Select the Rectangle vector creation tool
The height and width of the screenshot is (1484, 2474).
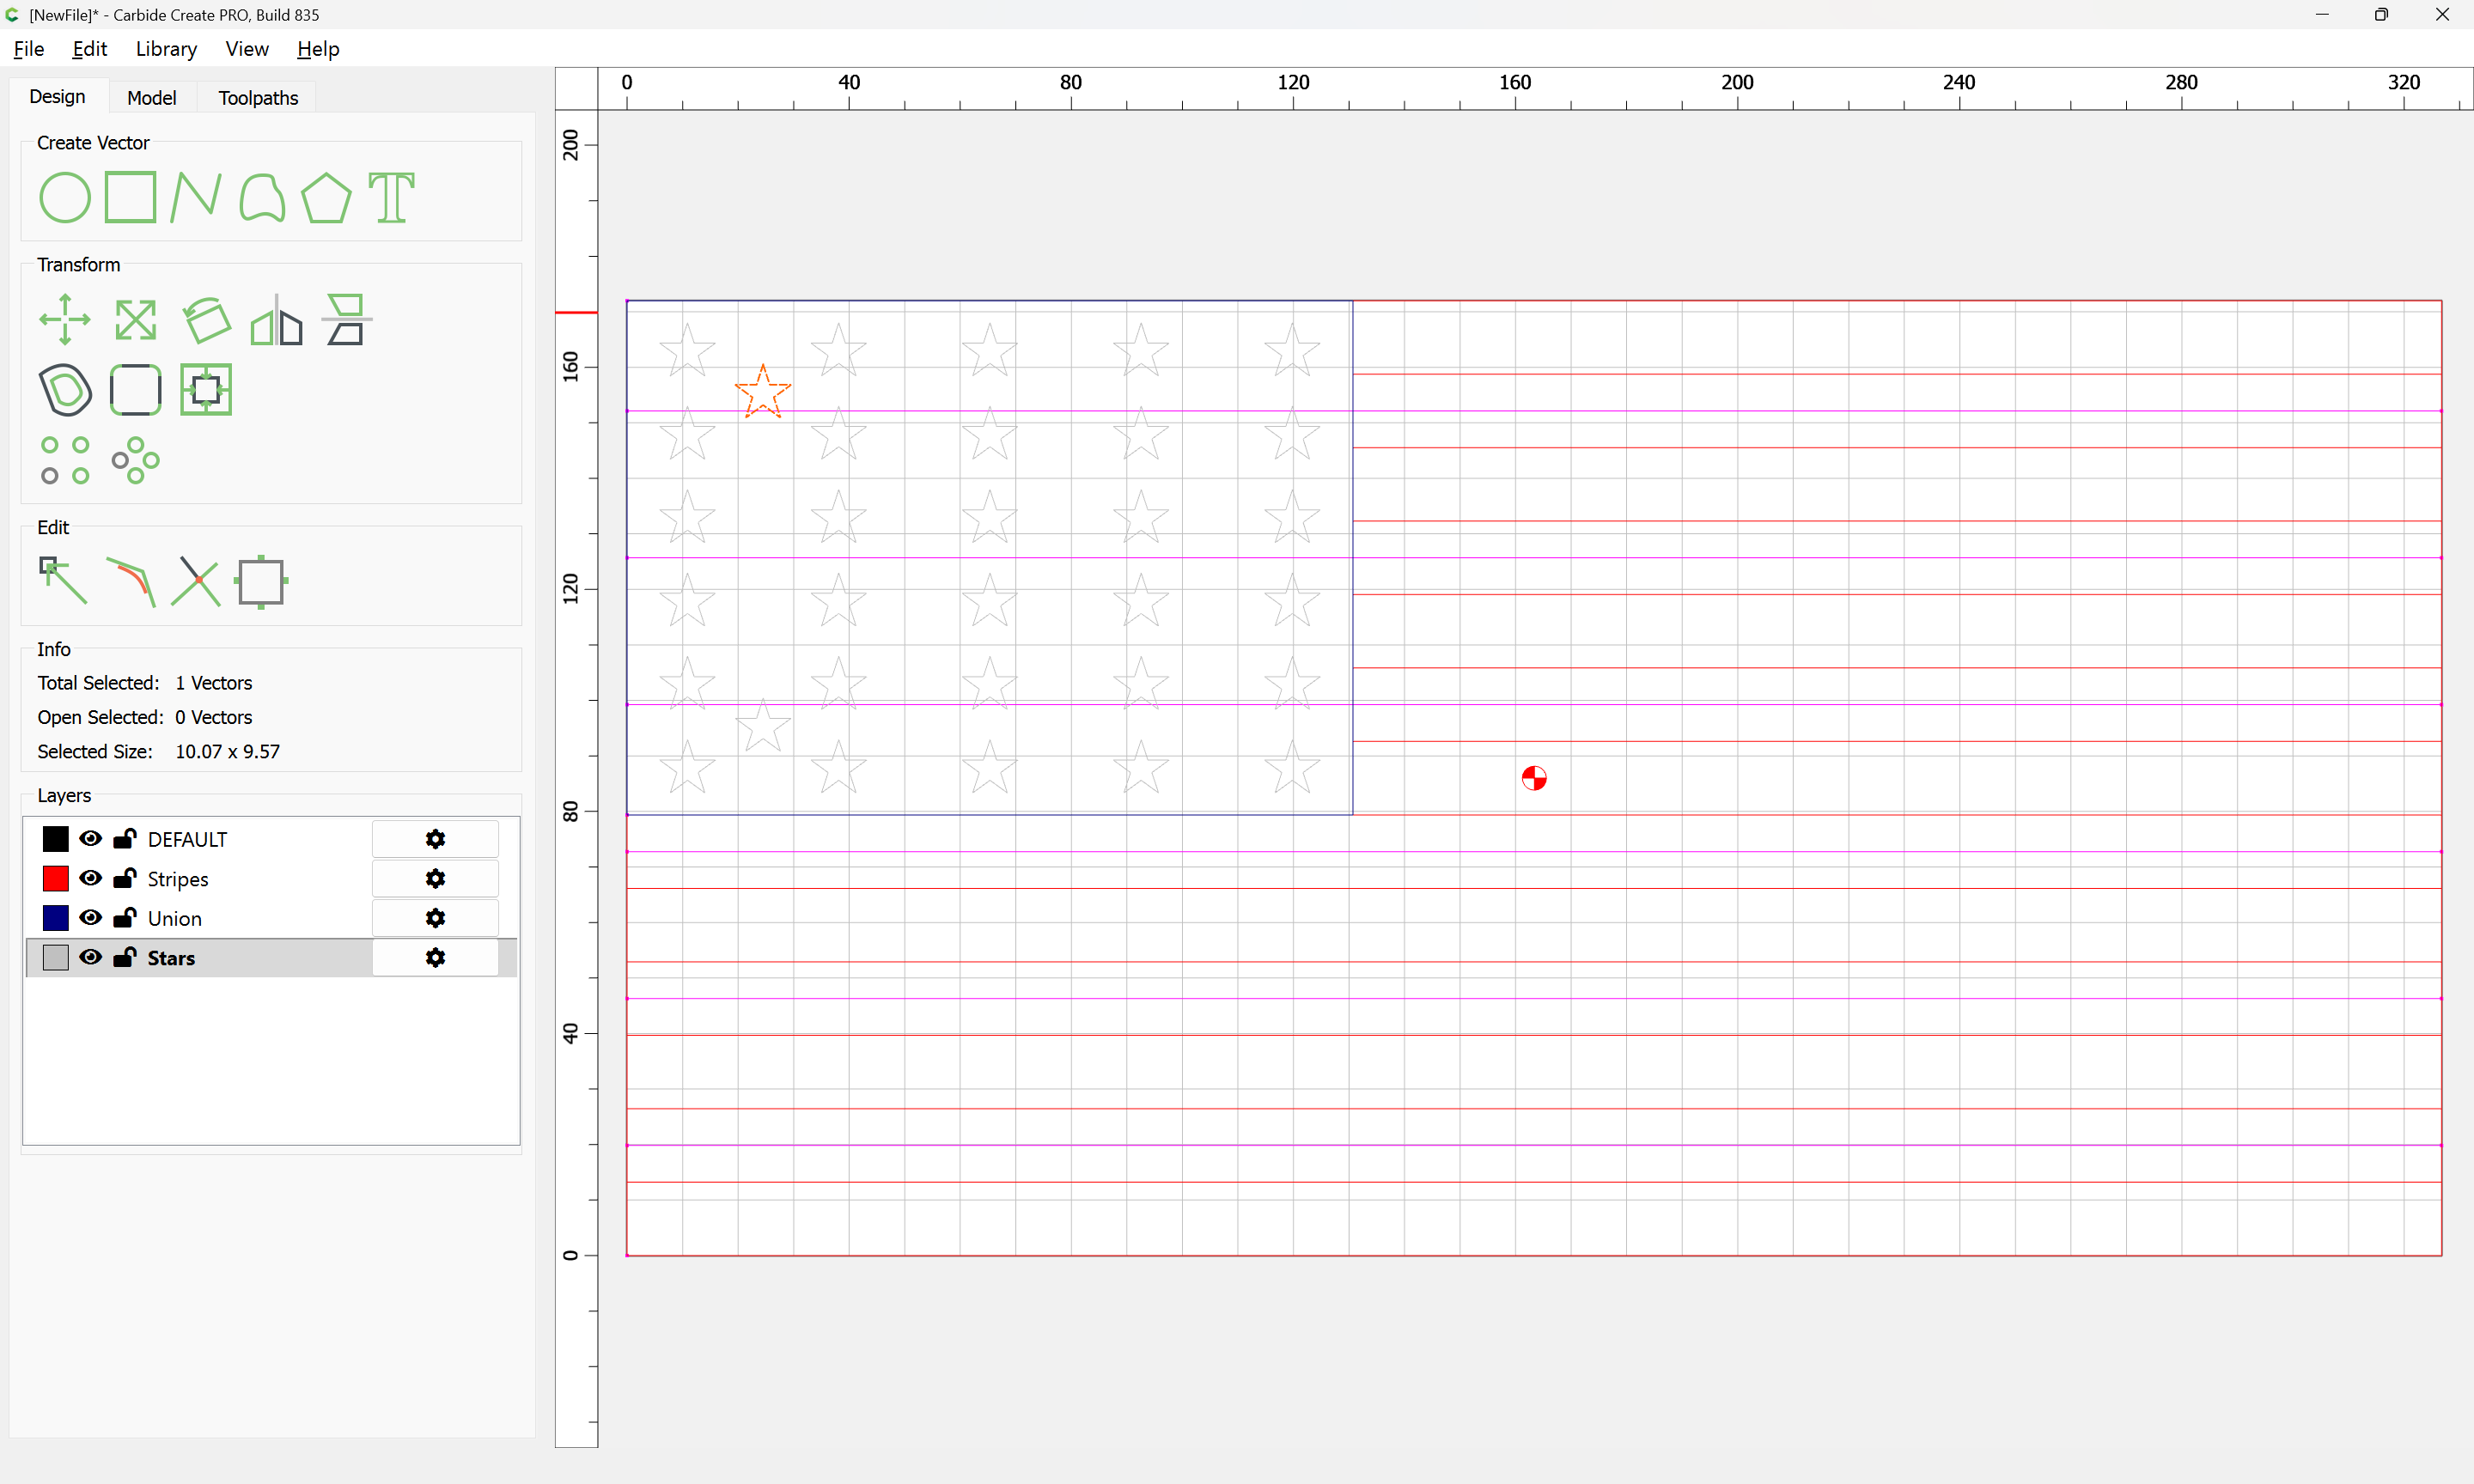(x=131, y=197)
